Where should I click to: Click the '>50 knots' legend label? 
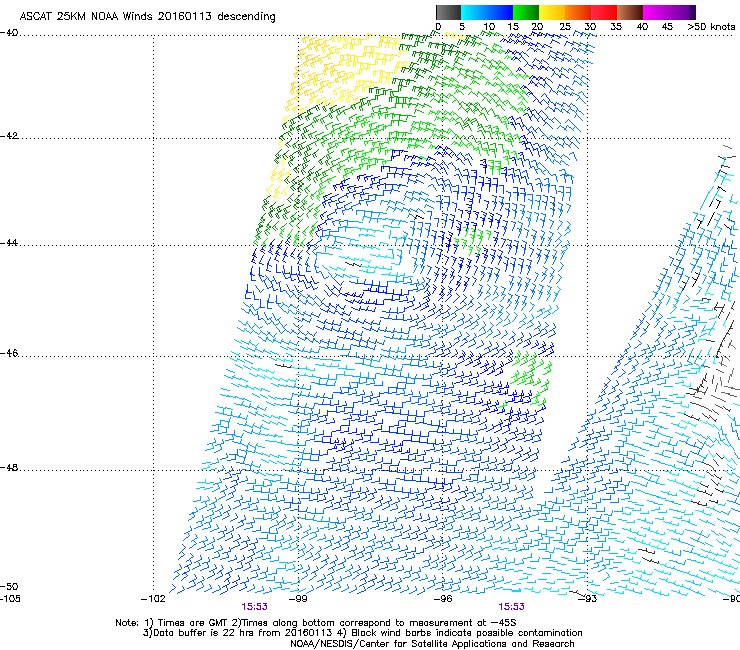711,27
